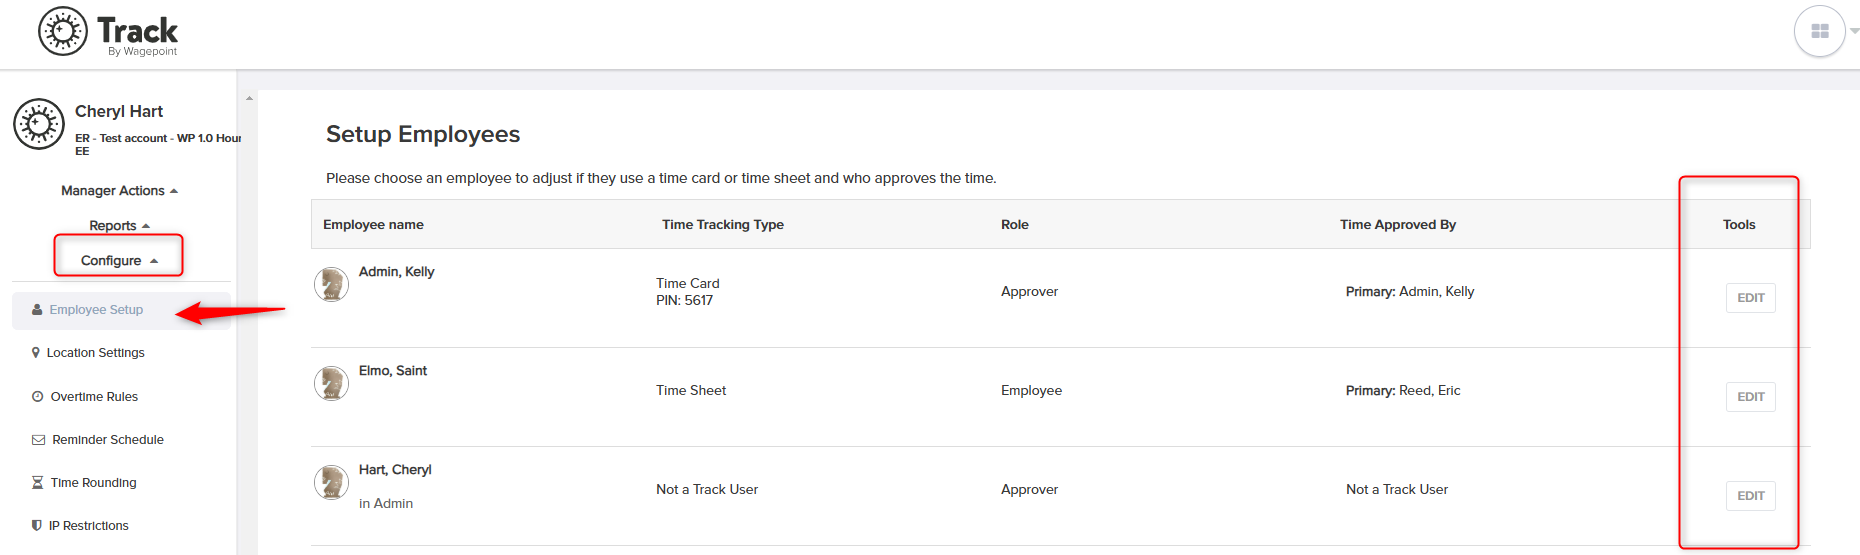Open the apps grid icon at top right
Viewport: 1860px width, 555px height.
tap(1819, 31)
